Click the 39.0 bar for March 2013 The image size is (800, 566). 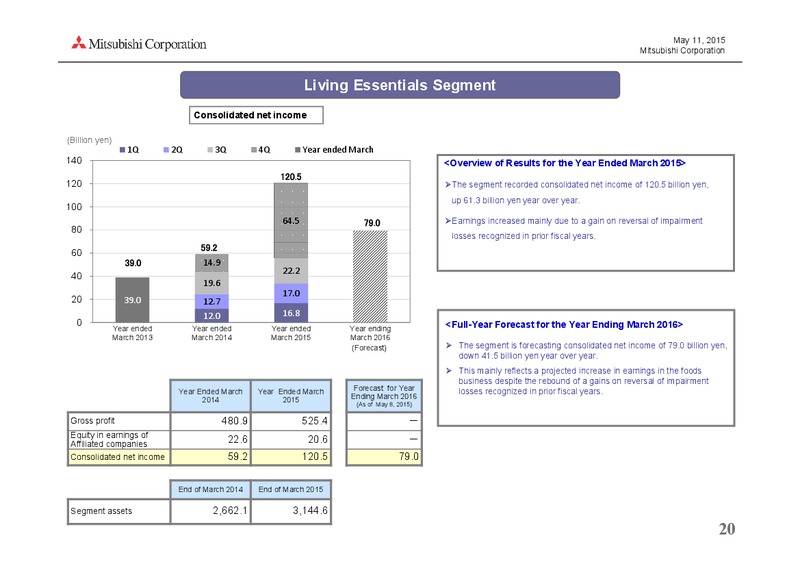tap(133, 300)
